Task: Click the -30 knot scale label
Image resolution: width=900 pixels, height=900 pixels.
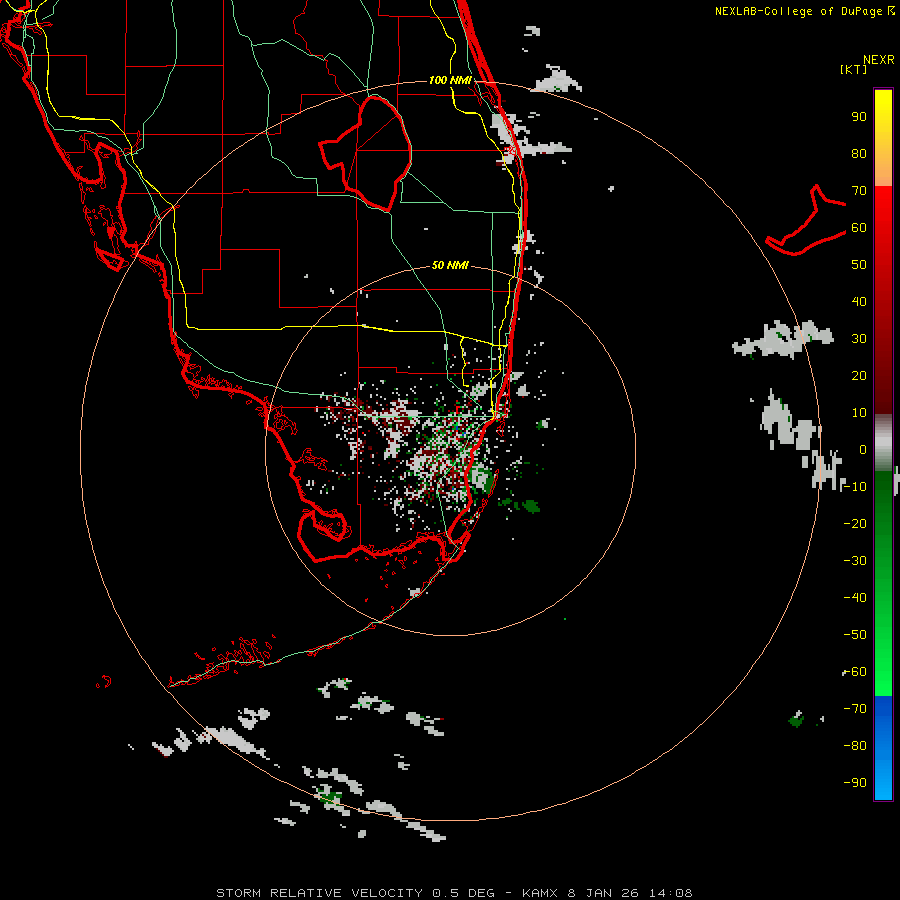Action: pyautogui.click(x=855, y=561)
